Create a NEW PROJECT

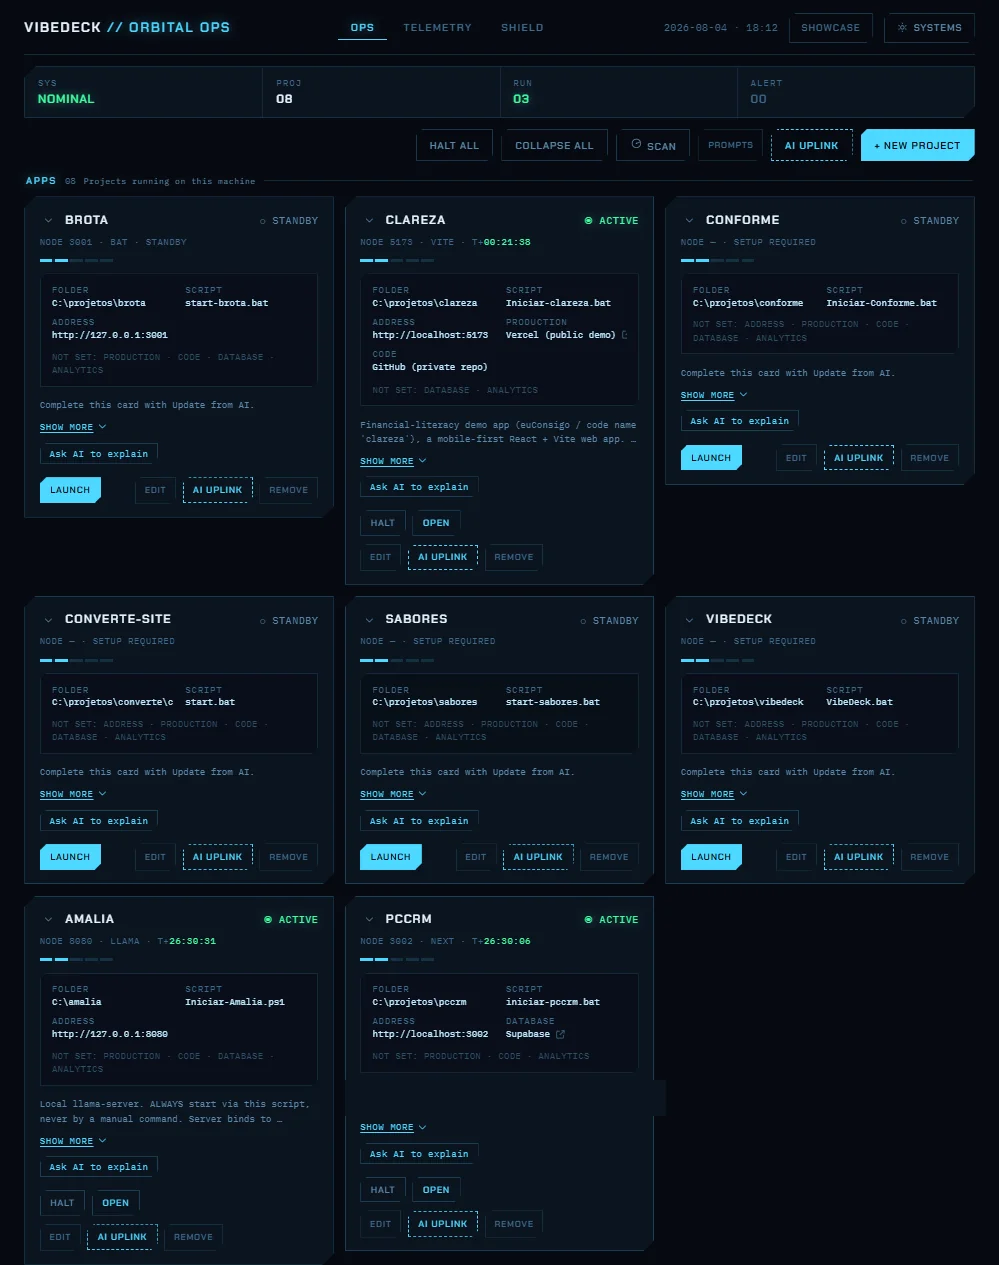917,145
